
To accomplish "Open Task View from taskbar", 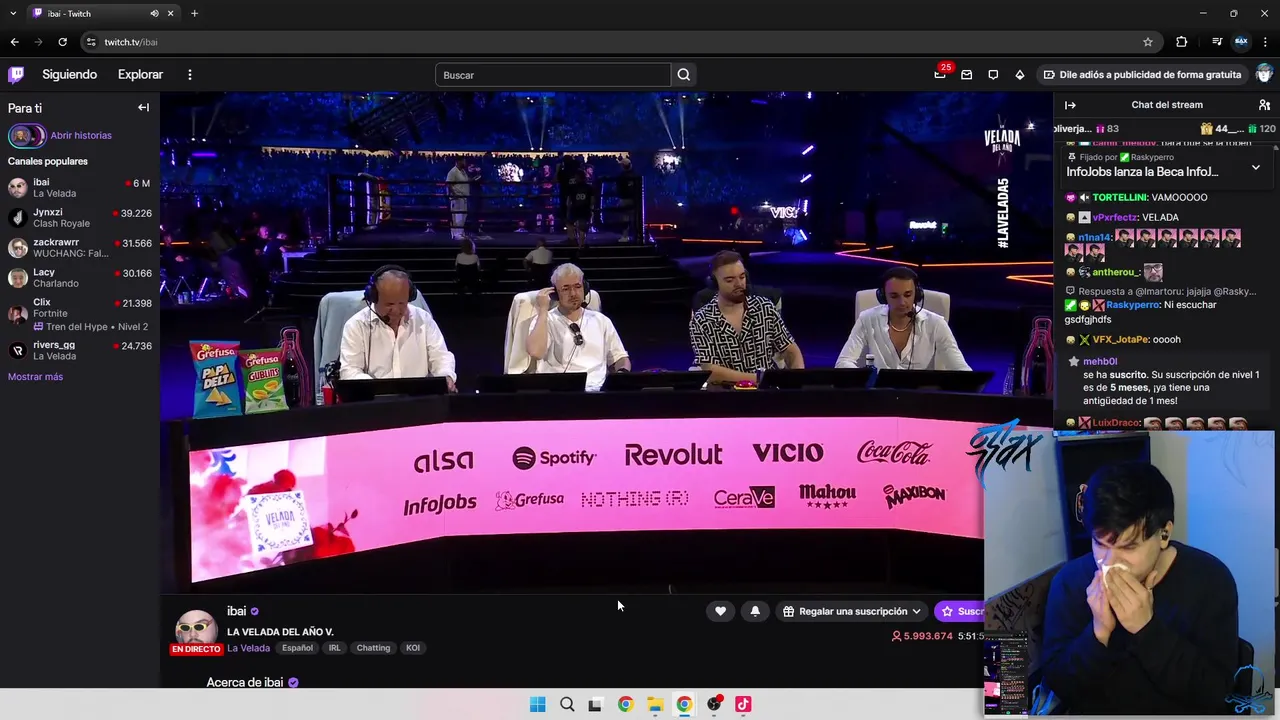I will click(x=596, y=704).
